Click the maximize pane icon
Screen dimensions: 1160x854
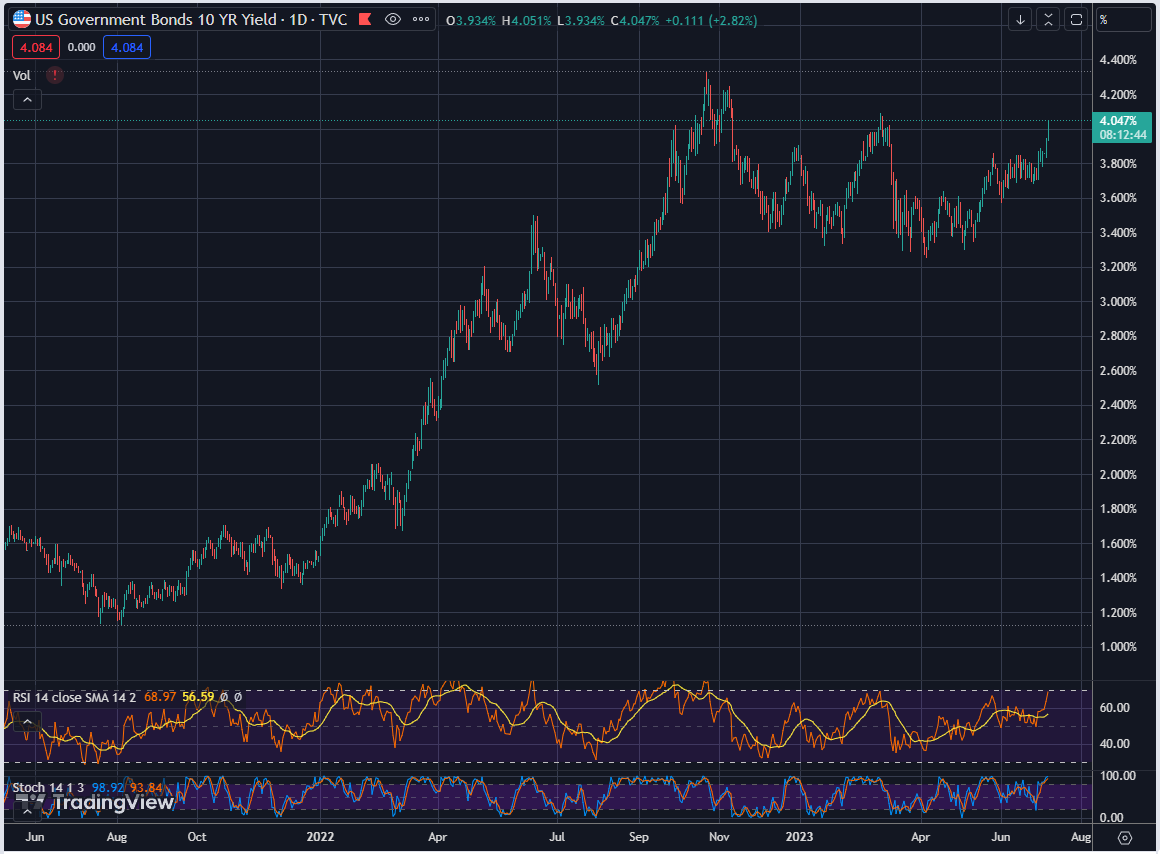(1076, 20)
